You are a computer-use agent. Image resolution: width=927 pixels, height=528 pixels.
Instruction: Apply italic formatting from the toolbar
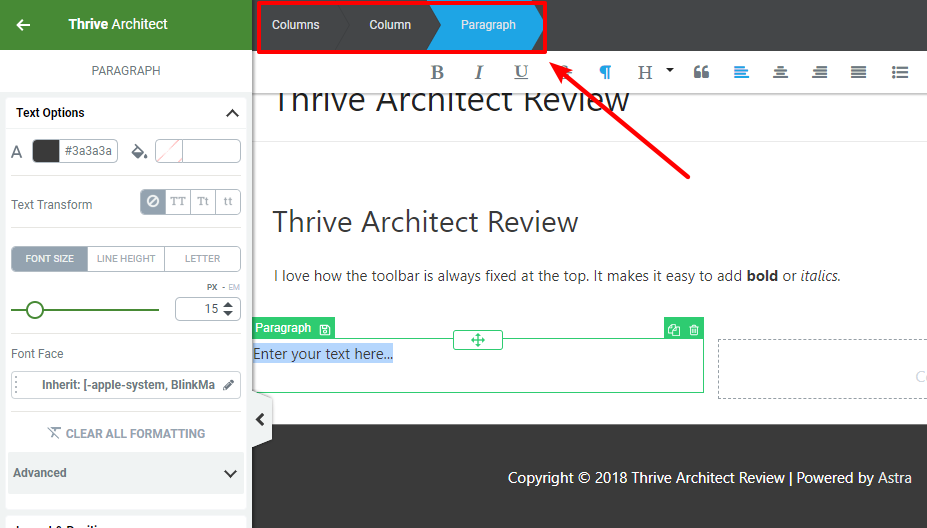[479, 72]
